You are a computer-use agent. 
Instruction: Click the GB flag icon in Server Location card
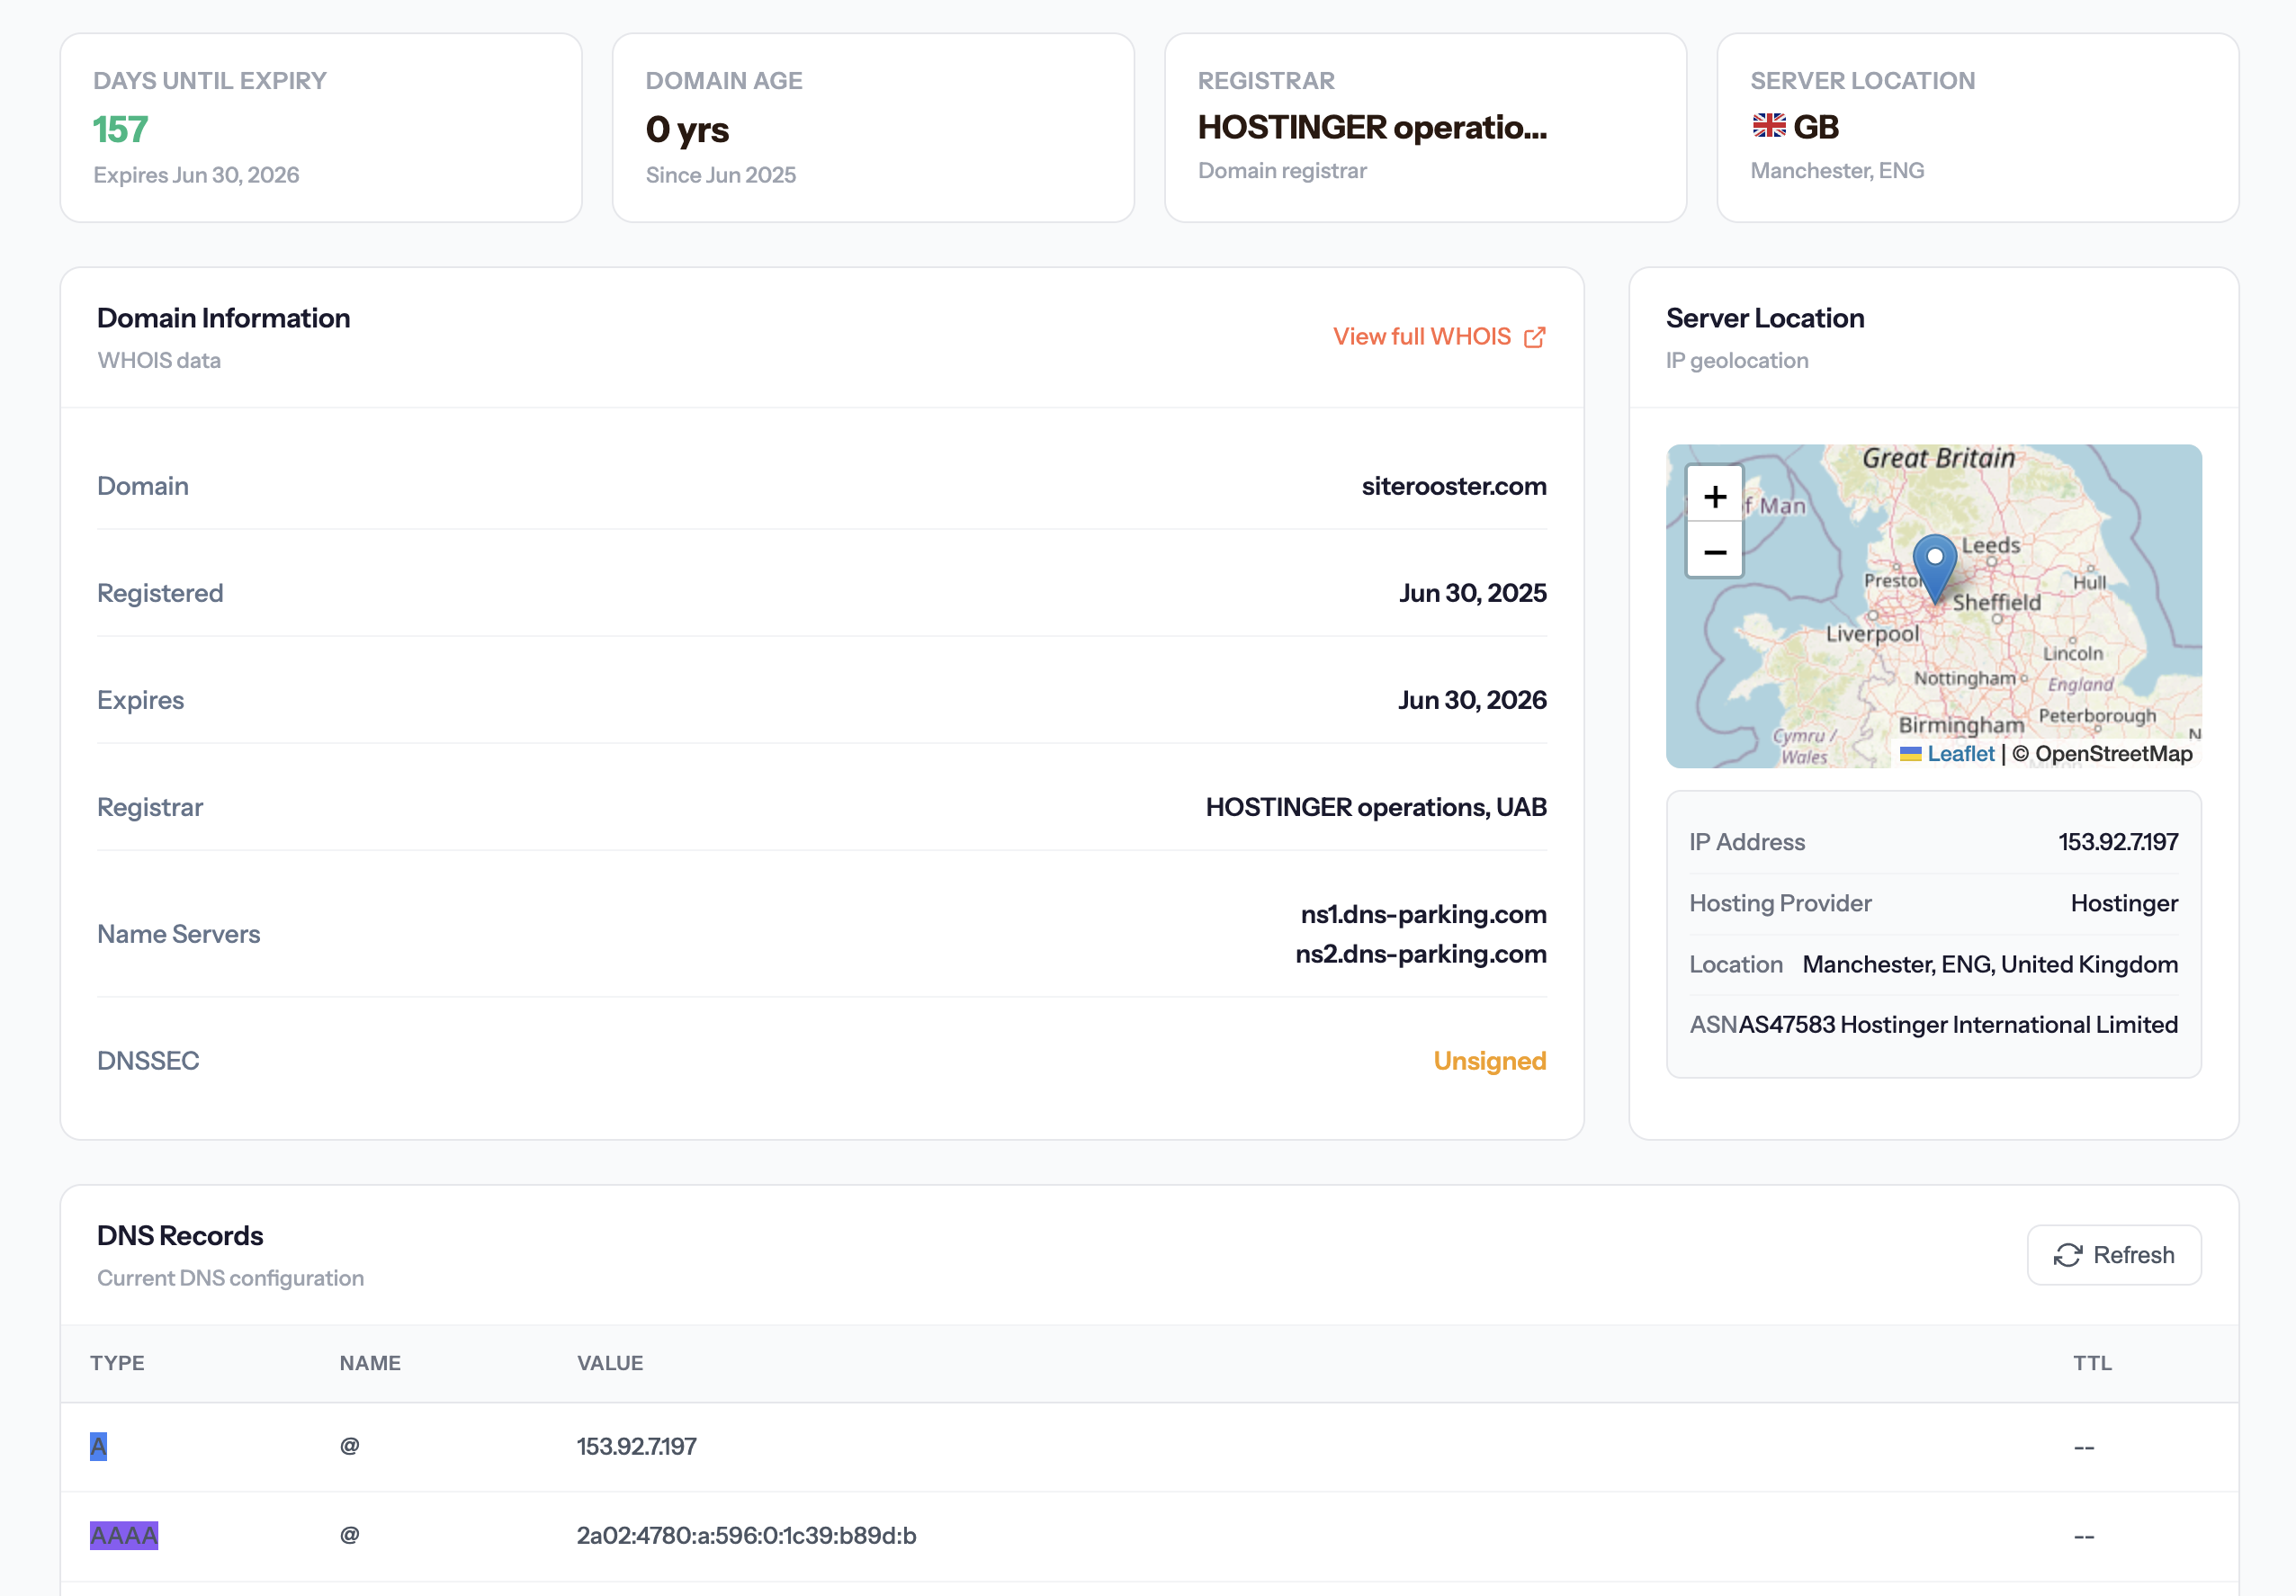[x=1768, y=126]
